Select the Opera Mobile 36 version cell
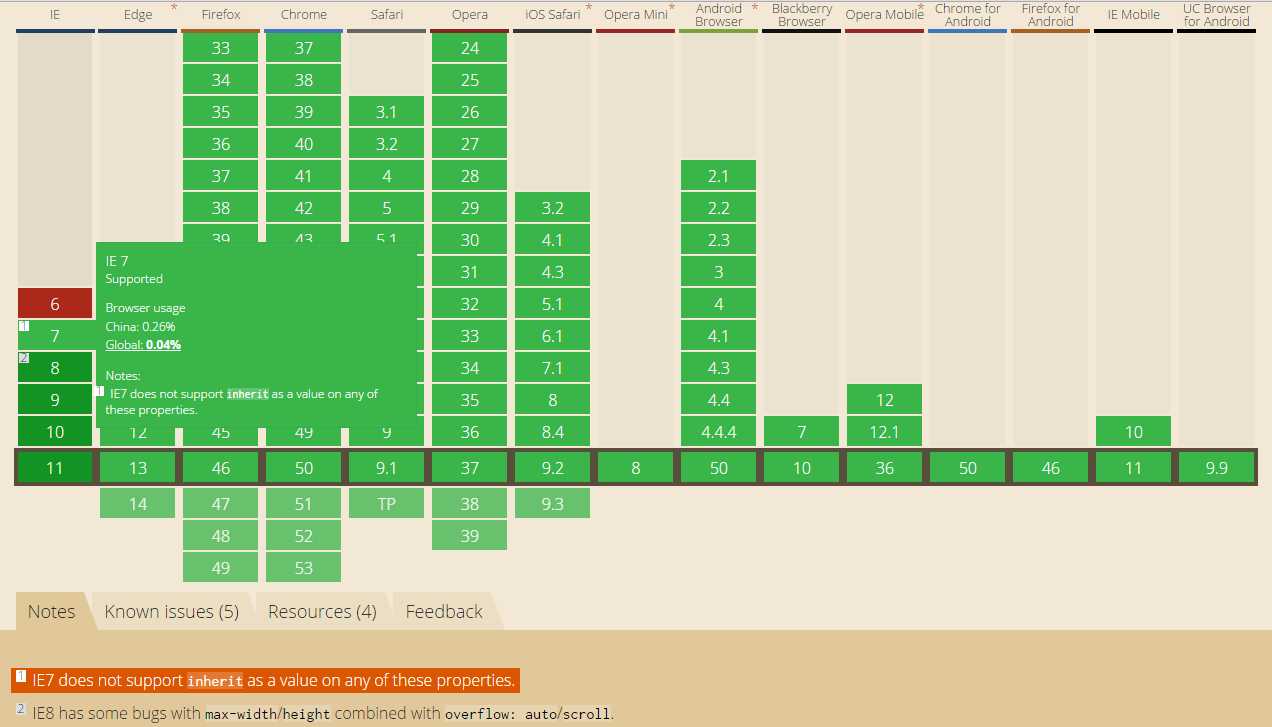 click(885, 468)
